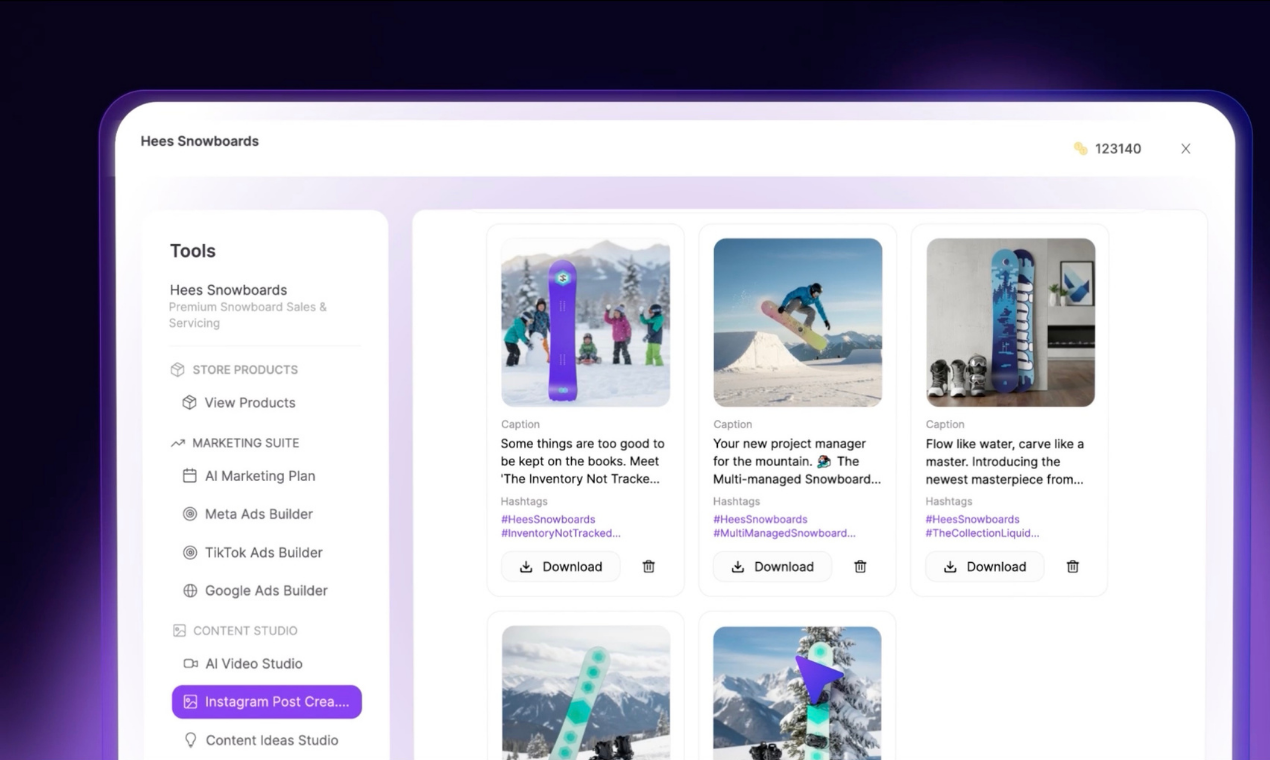Viewport: 1270px width, 760px height.
Task: Download the Inventory Not Tracked post
Action: click(561, 566)
